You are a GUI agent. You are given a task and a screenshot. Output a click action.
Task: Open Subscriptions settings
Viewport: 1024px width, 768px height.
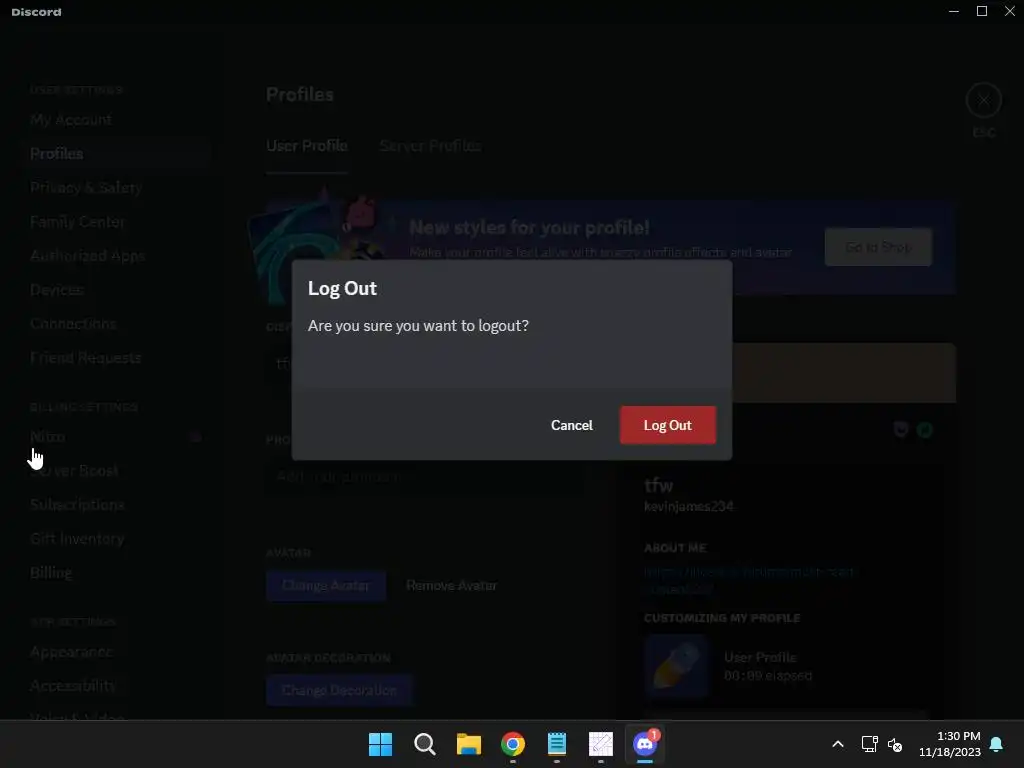(77, 504)
